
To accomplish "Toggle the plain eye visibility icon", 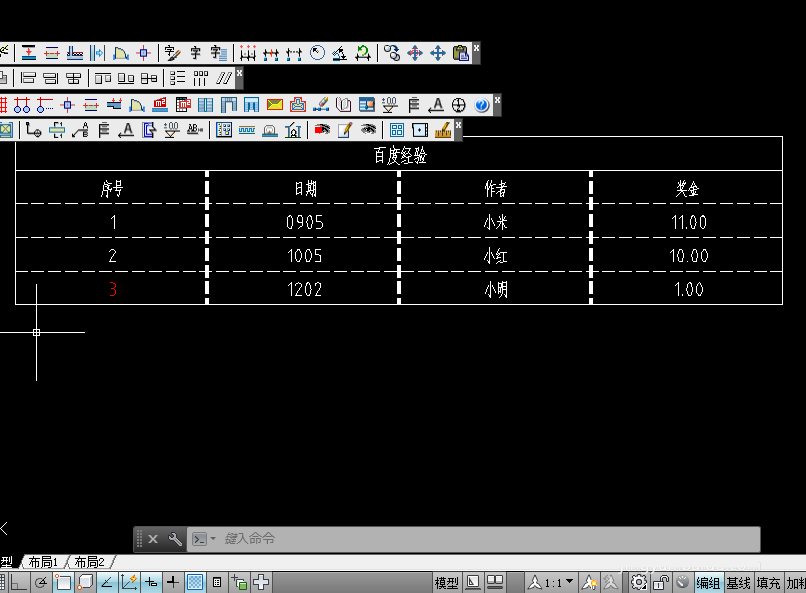I will point(368,130).
